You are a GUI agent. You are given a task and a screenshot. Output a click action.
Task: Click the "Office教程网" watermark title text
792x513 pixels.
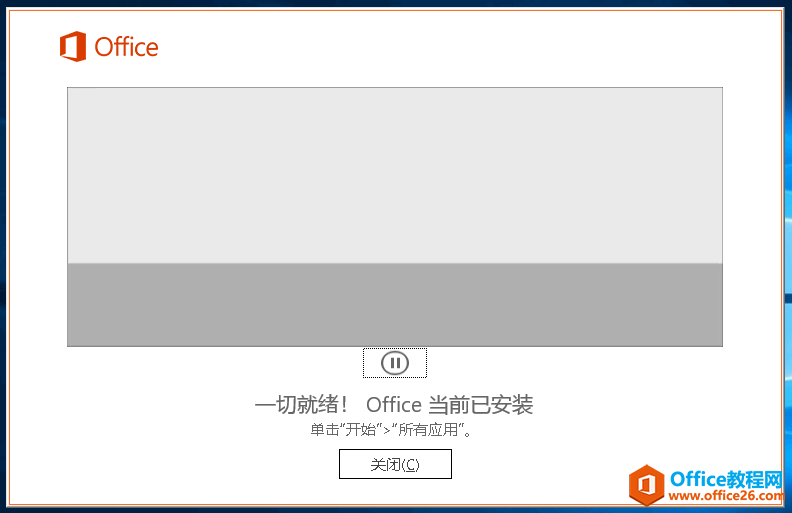point(726,477)
